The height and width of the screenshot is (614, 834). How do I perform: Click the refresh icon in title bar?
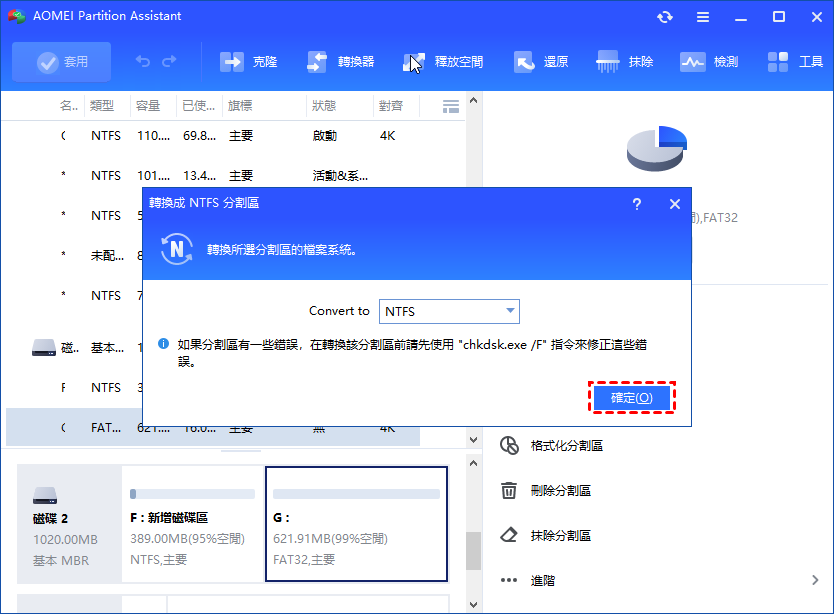(x=665, y=17)
